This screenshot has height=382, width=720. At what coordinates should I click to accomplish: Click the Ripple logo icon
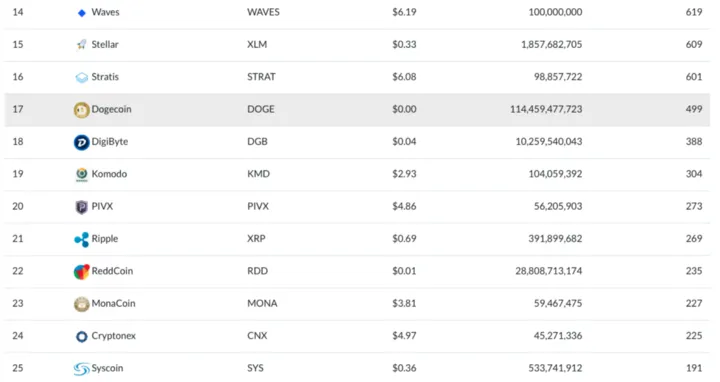[x=82, y=239]
